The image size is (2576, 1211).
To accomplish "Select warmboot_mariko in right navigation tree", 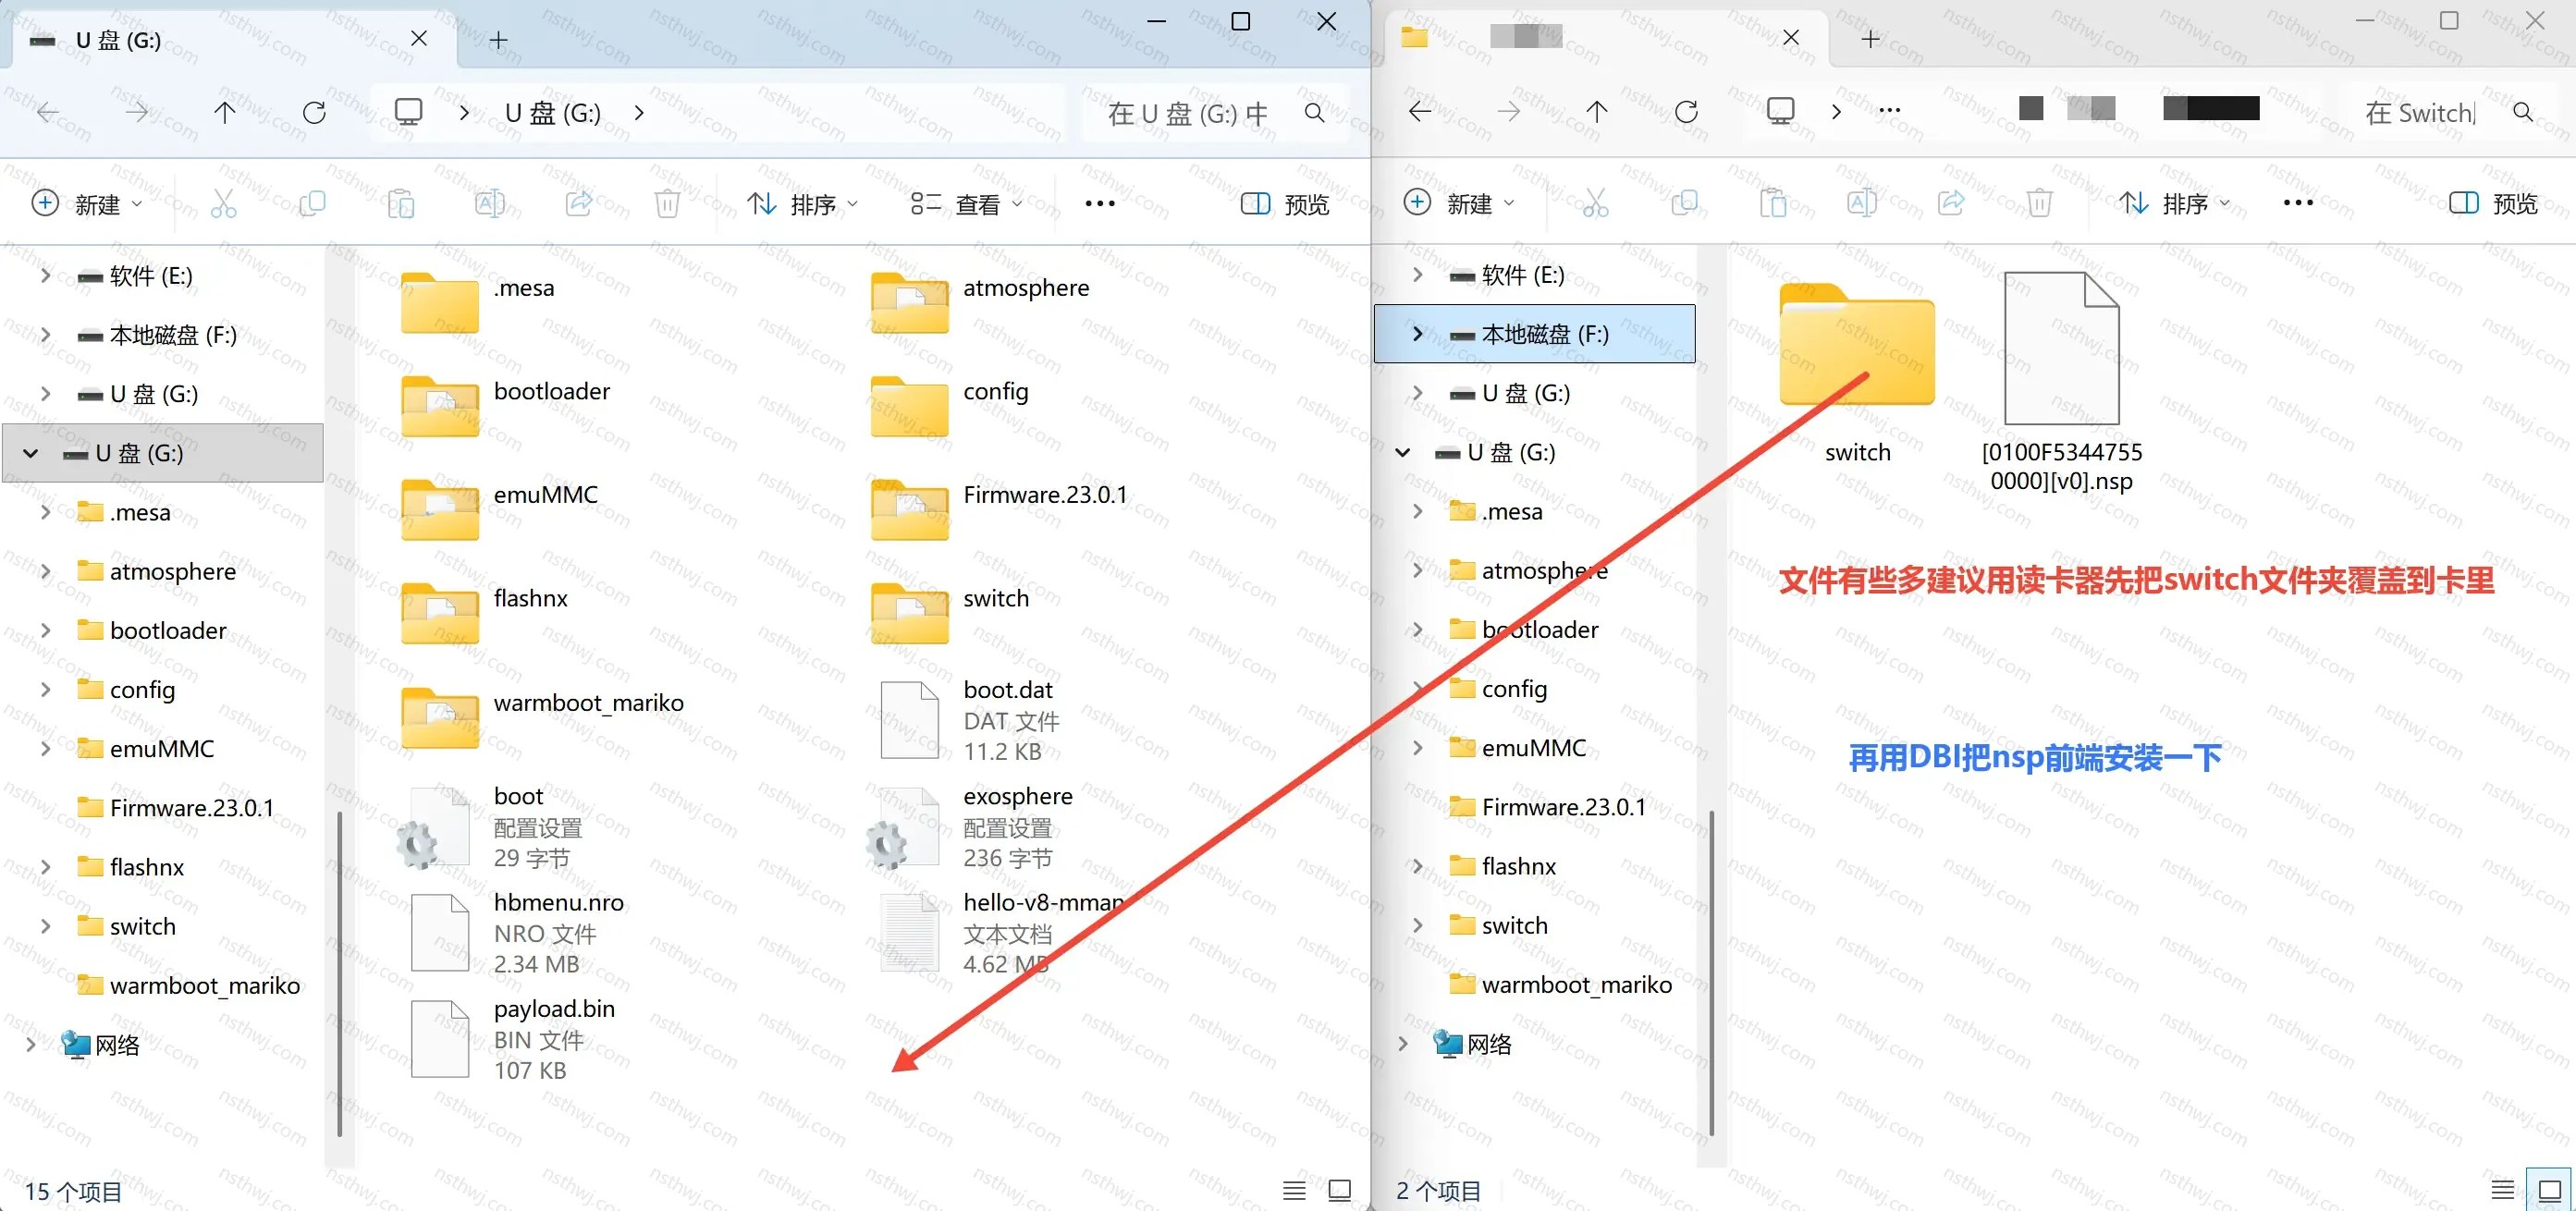I will pyautogui.click(x=1576, y=984).
